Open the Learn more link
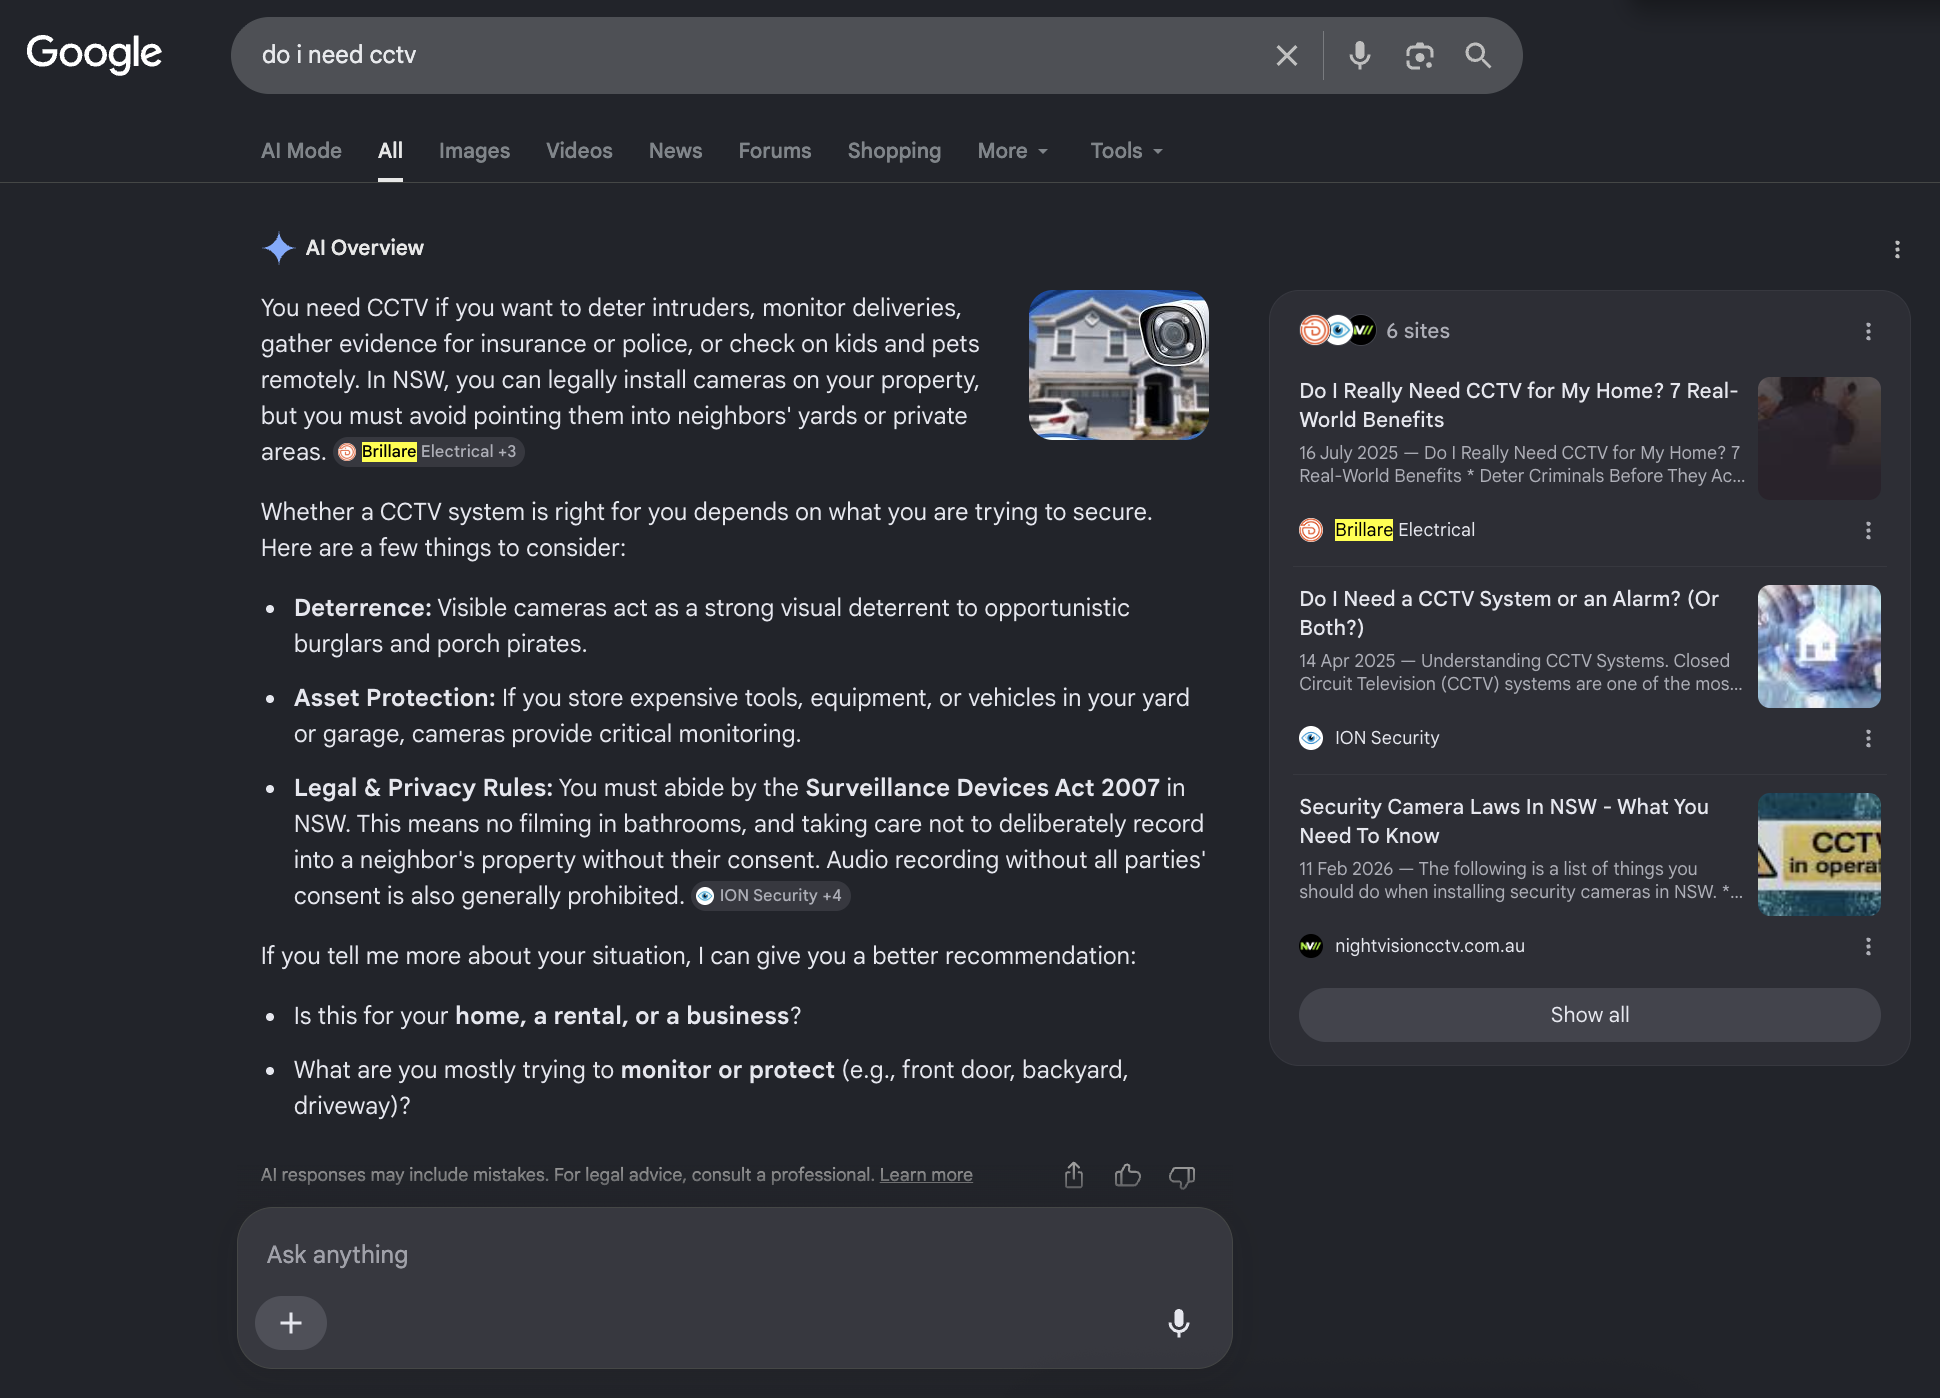Viewport: 1940px width, 1398px height. (x=926, y=1175)
